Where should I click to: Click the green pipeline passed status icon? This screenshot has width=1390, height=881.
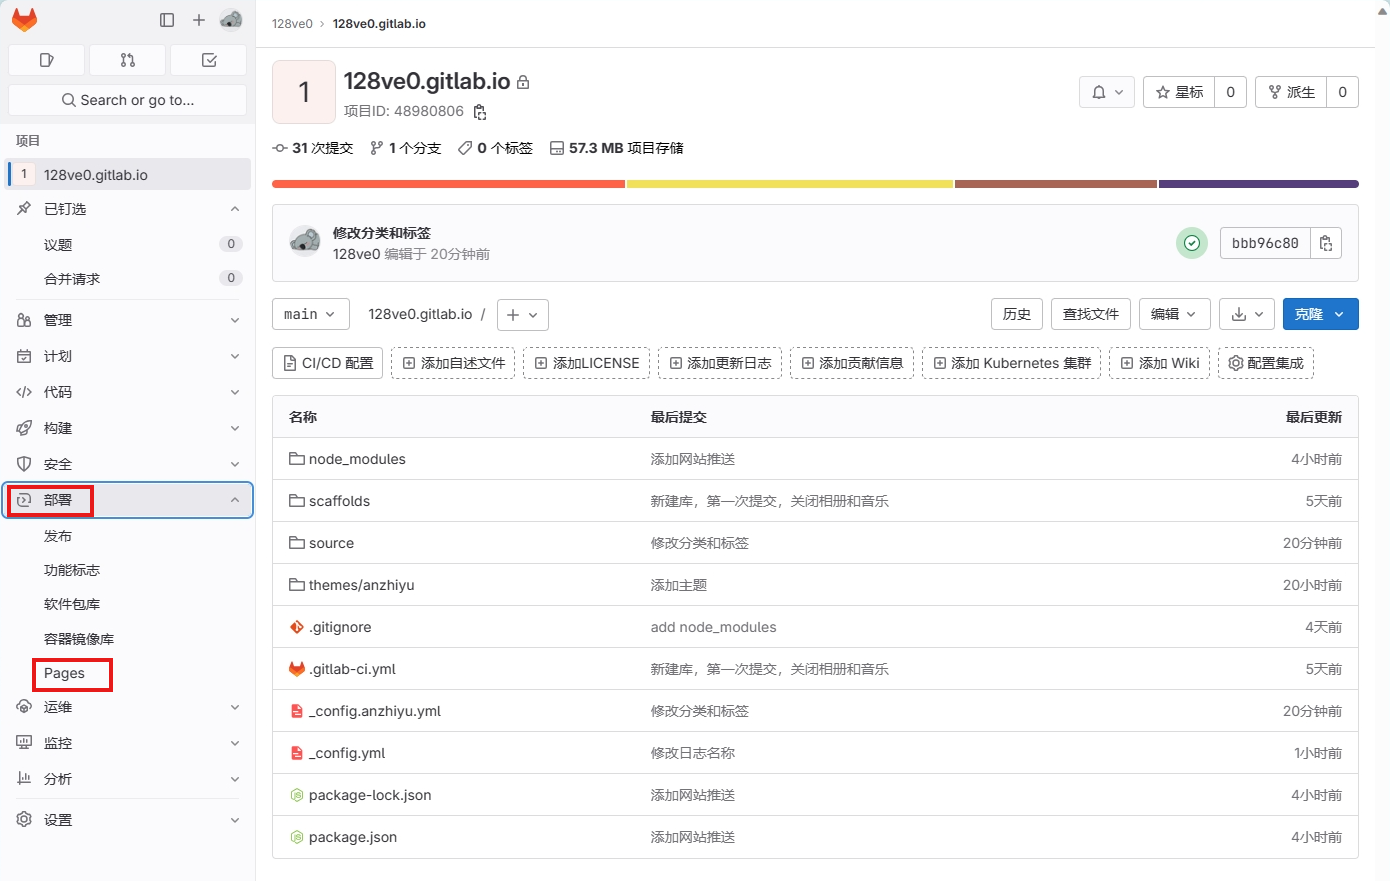click(1191, 243)
